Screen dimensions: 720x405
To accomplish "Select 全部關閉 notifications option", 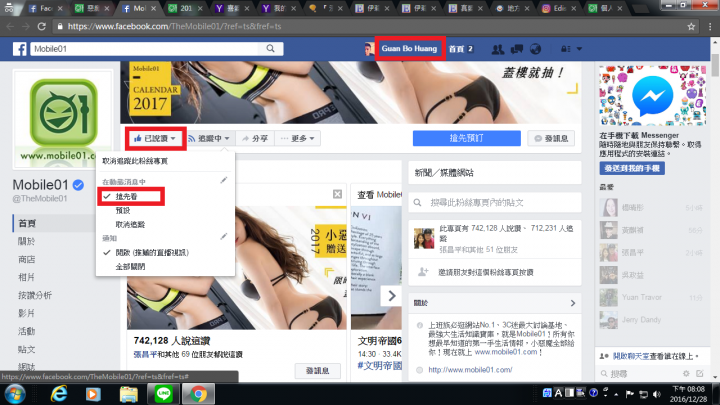I will coord(130,267).
